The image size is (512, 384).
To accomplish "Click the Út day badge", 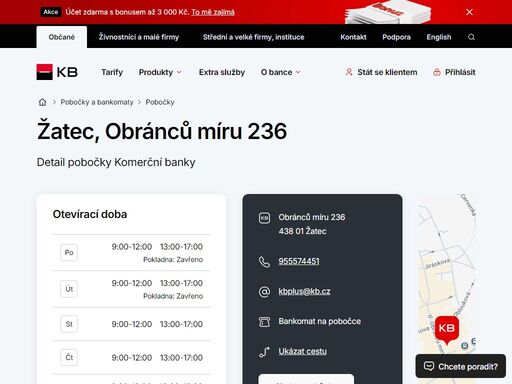I will pyautogui.click(x=69, y=289).
